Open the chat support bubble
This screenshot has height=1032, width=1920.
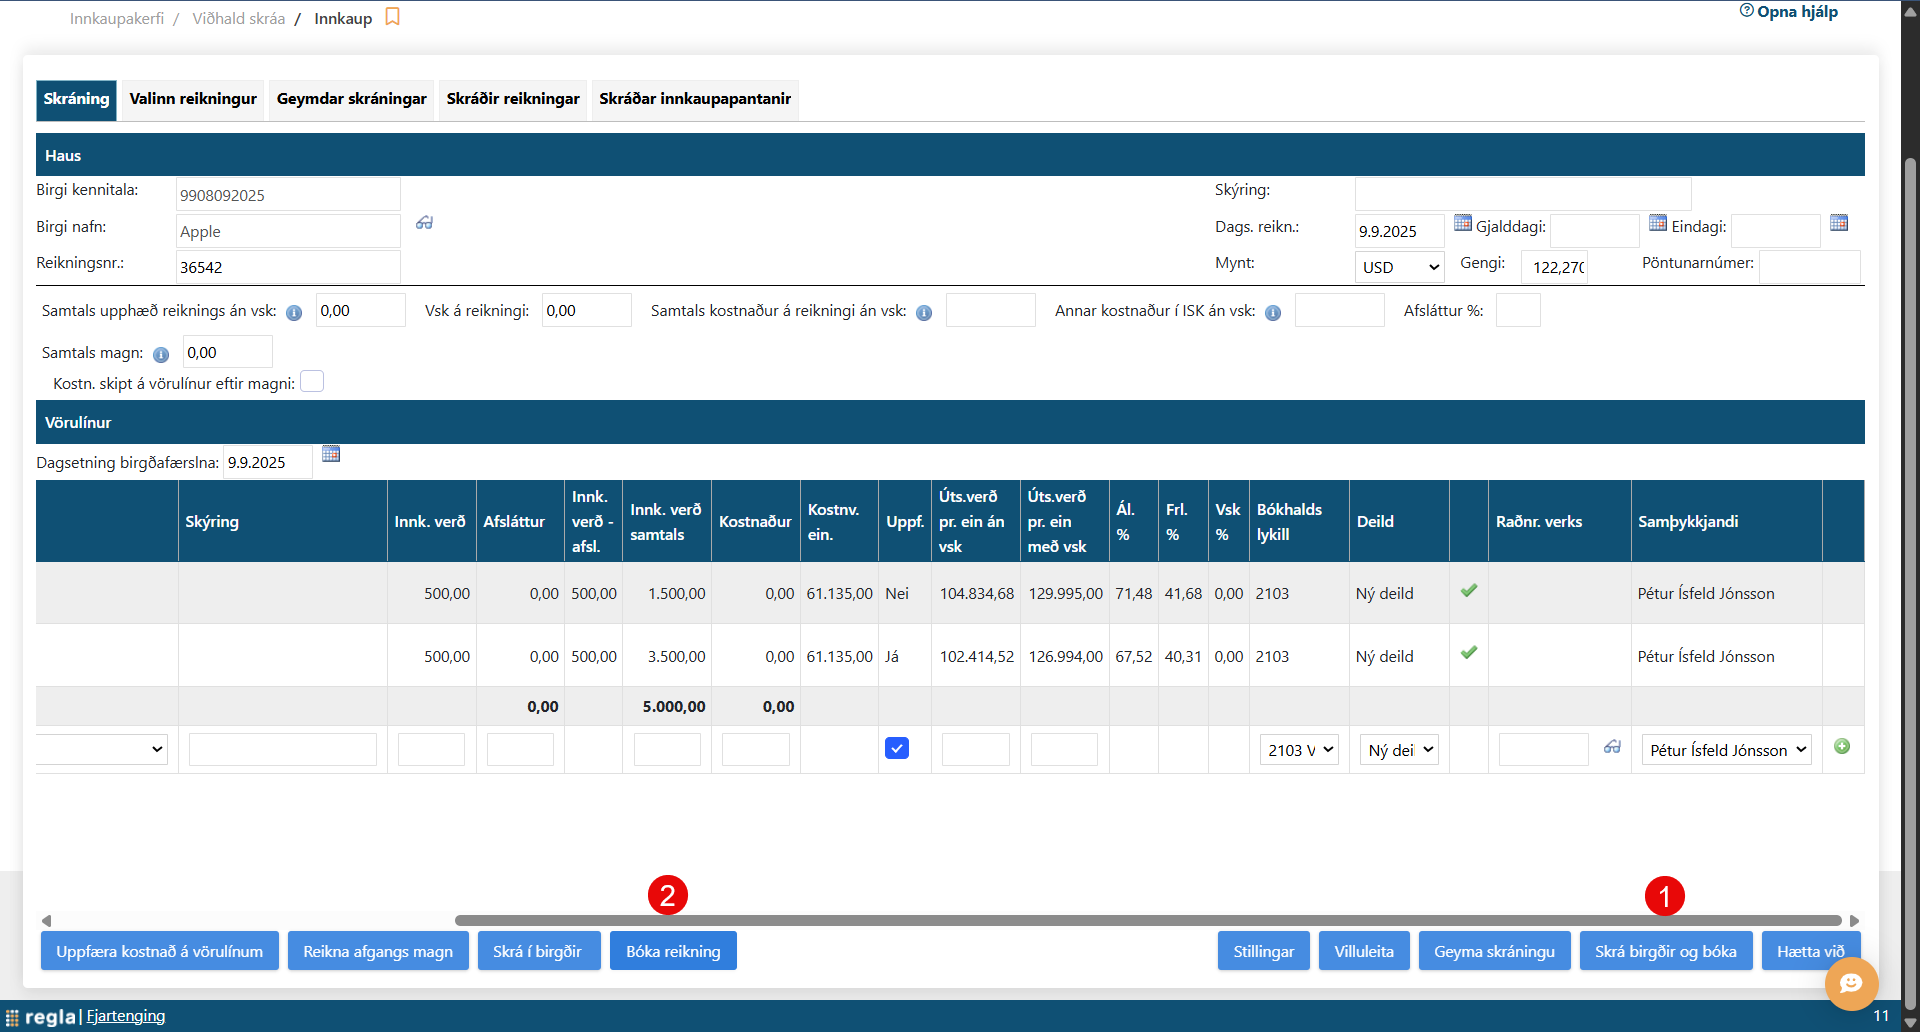1851,983
